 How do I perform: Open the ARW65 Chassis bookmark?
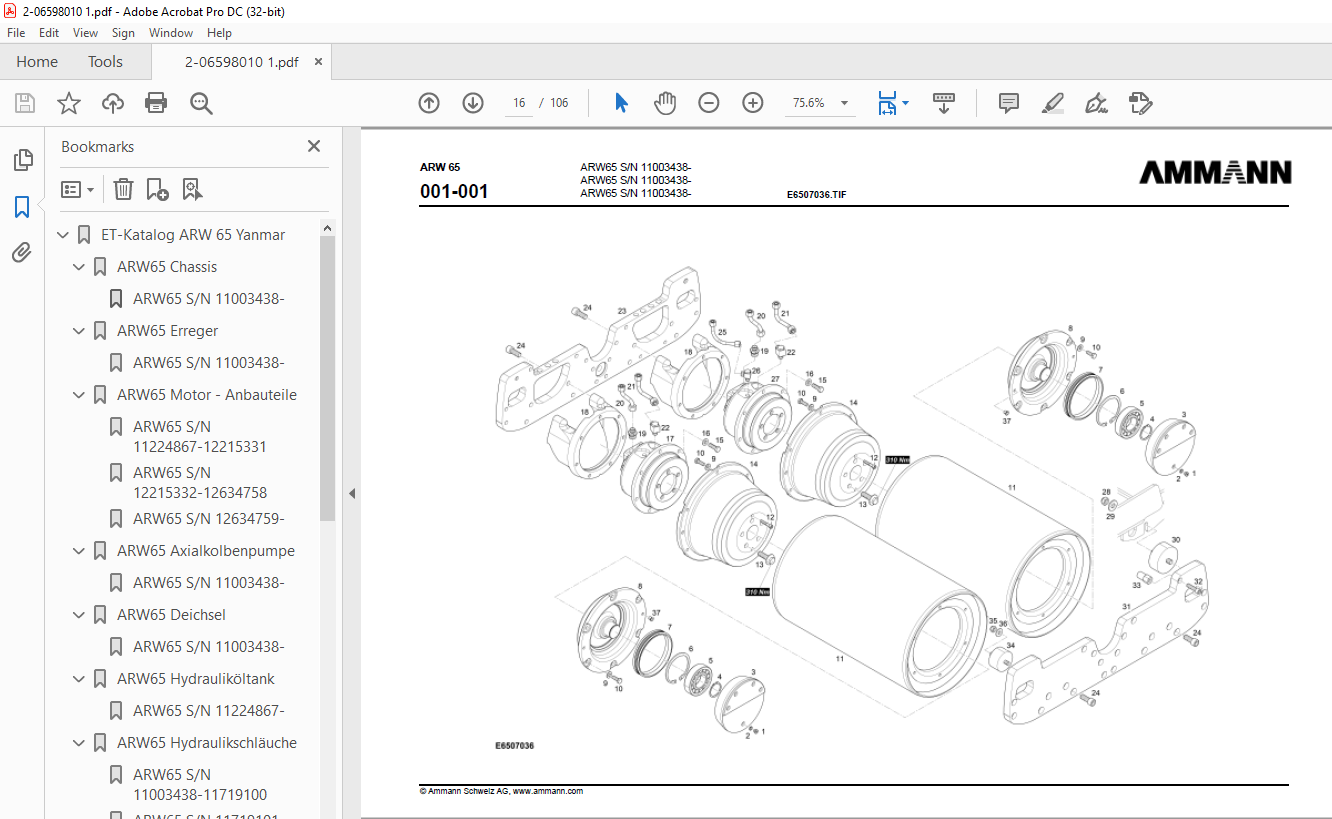pyautogui.click(x=167, y=267)
